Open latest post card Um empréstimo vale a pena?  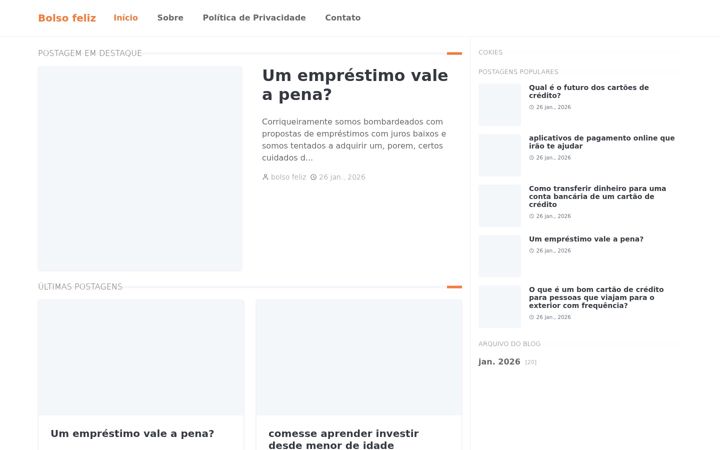pos(132,433)
